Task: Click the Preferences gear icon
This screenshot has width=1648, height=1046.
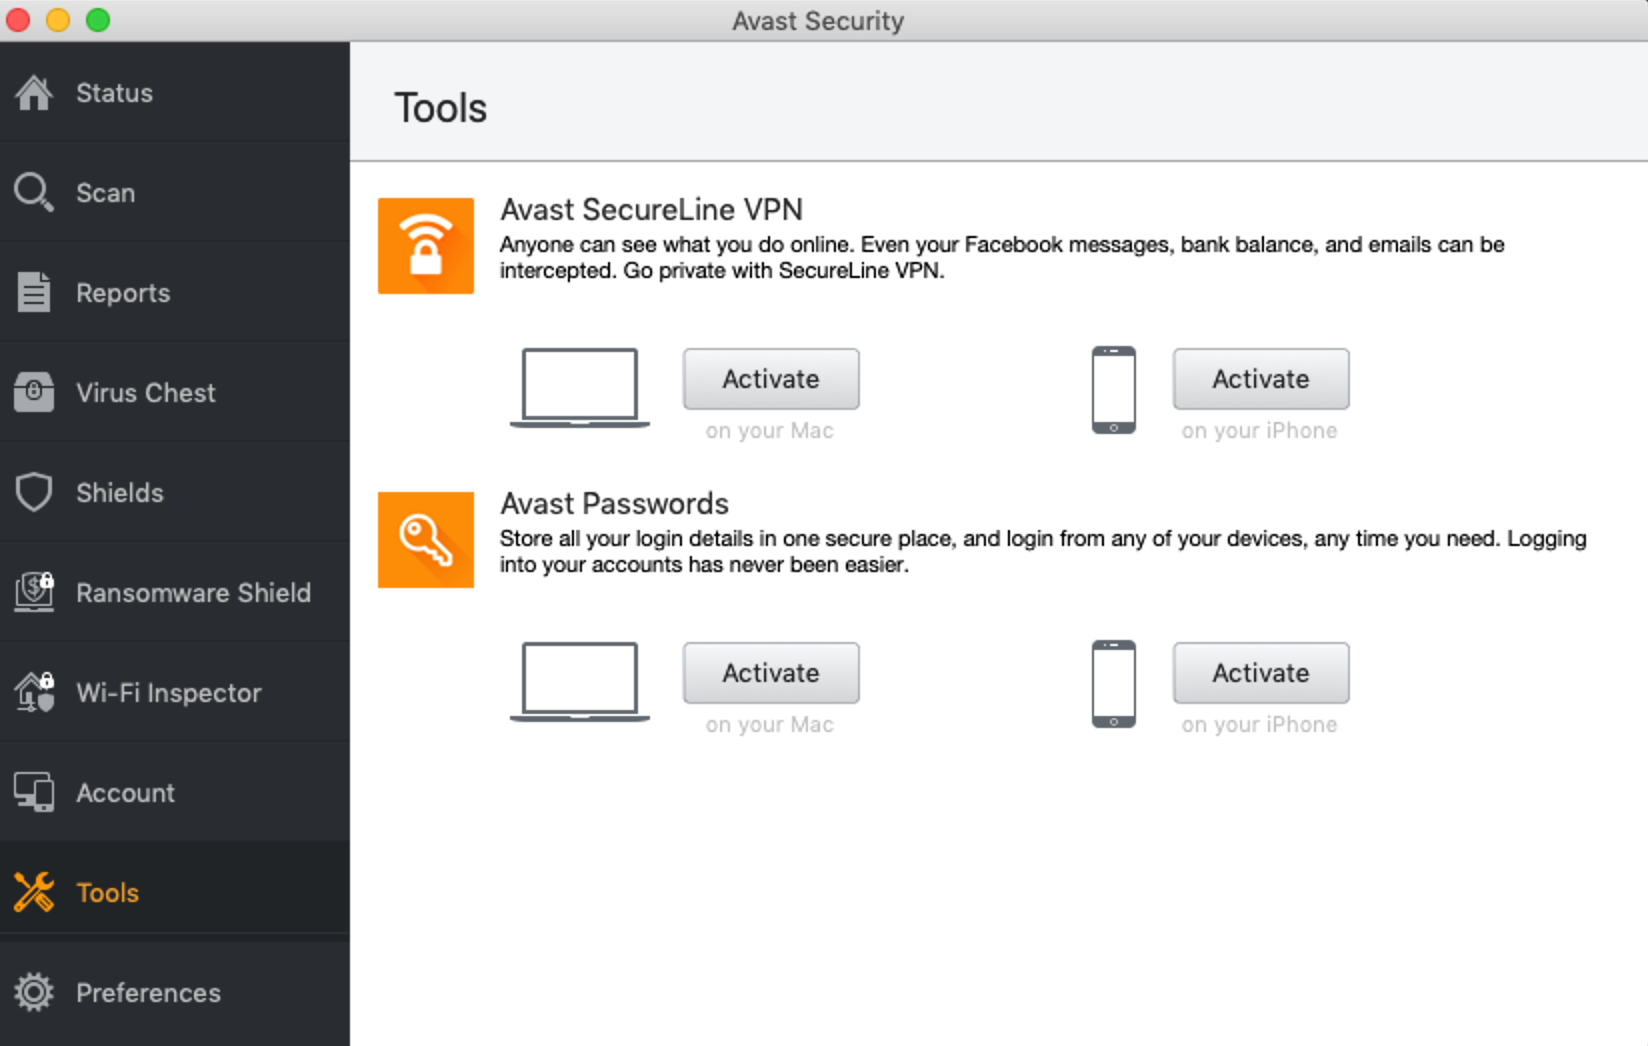Action: (34, 992)
